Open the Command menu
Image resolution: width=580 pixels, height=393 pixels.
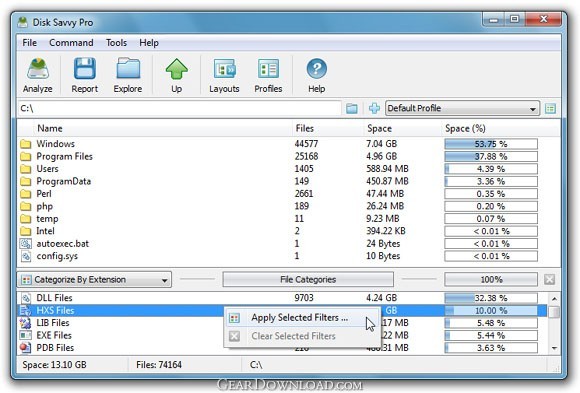(71, 43)
